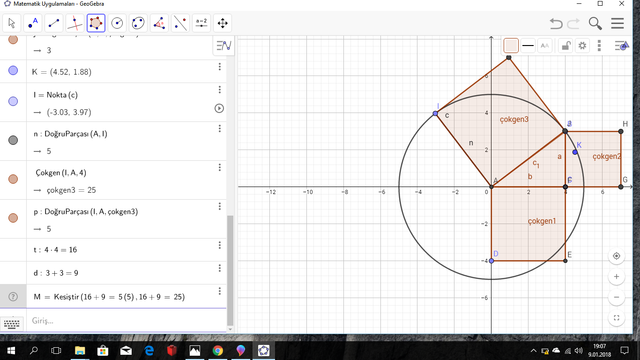
Task: Select the Line segment tool
Action: point(54,23)
